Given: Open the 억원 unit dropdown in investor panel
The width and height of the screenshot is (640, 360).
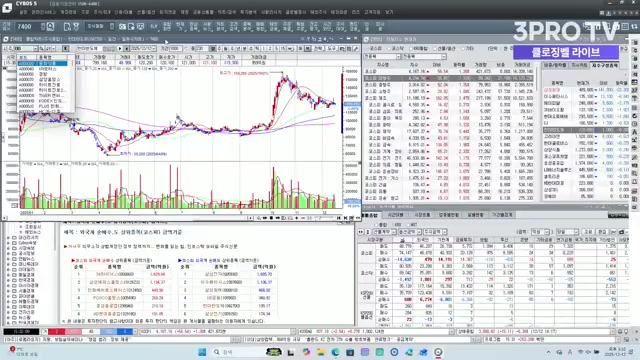Looking at the screenshot, I should pyautogui.click(x=547, y=232).
